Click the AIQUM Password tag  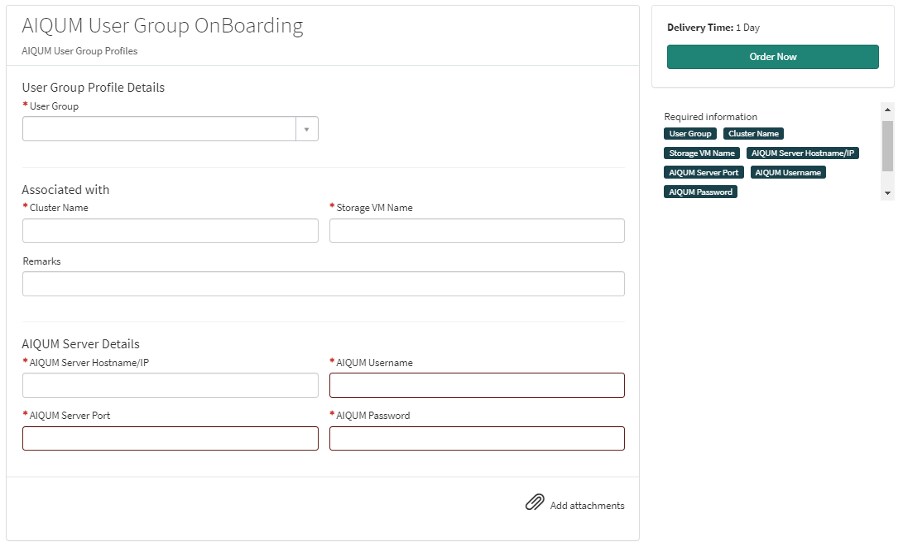tap(700, 192)
